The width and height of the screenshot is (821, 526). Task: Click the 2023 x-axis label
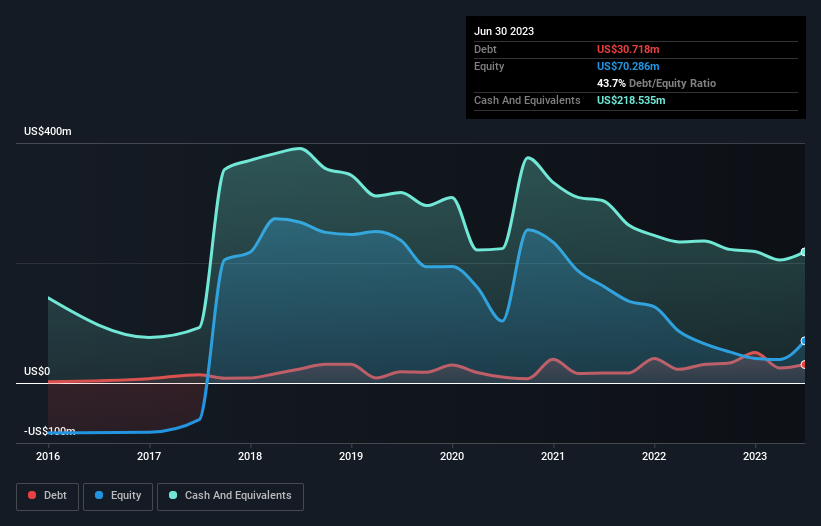756,456
